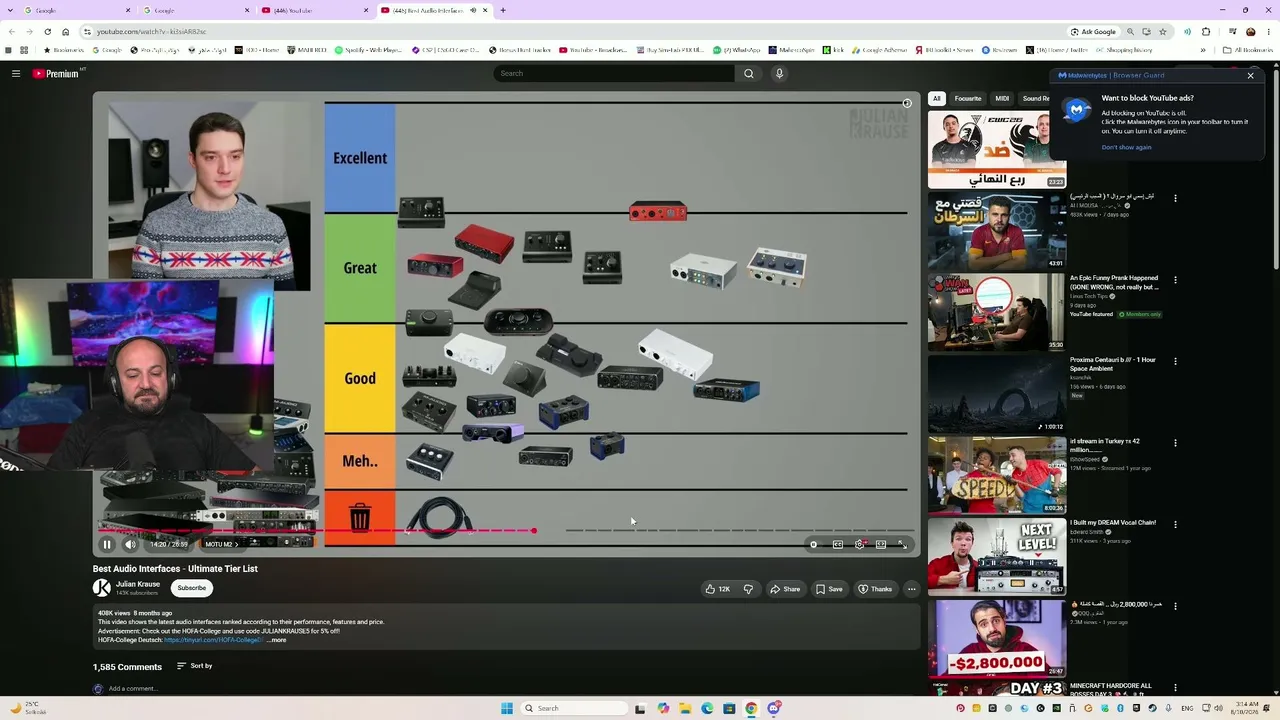Open options for the MINECRAFT HARDCORE video
The width and height of the screenshot is (1280, 720).
[x=1175, y=687]
